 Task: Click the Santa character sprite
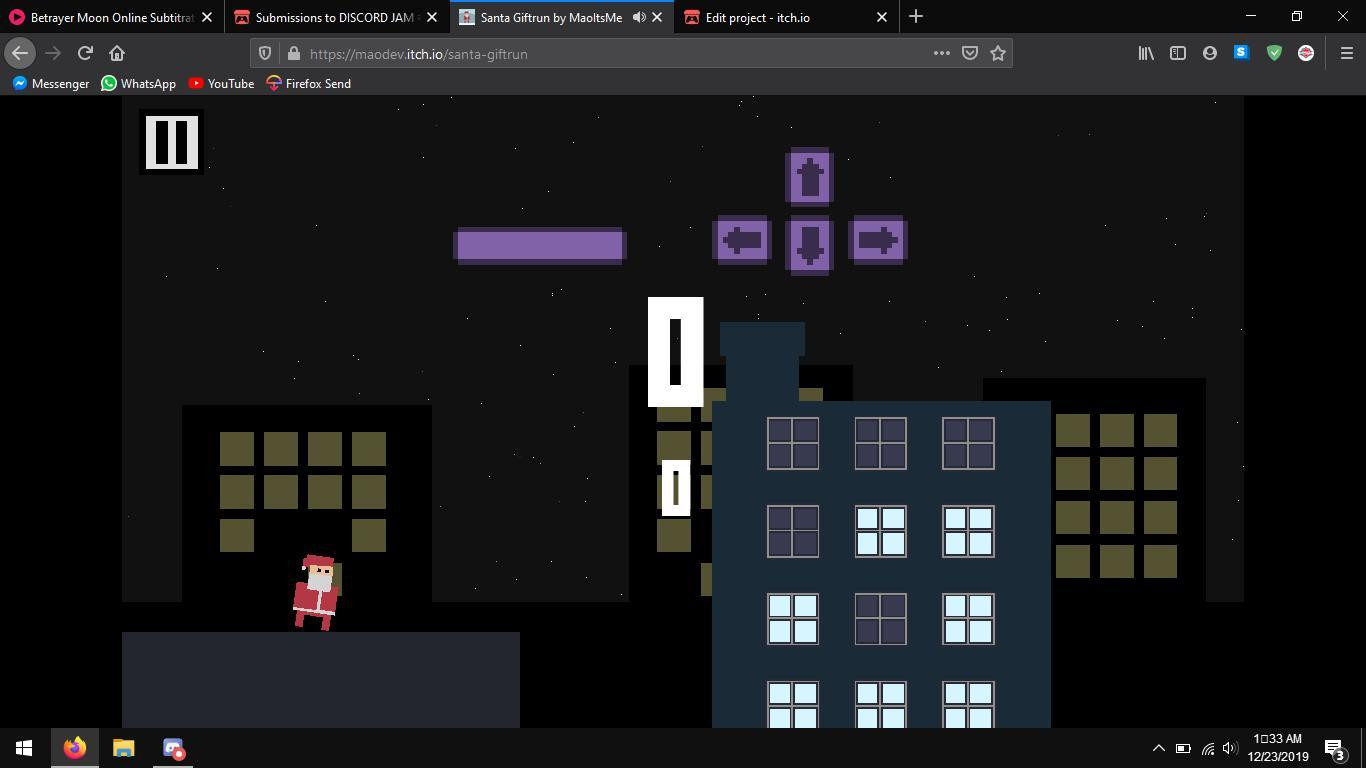(317, 592)
